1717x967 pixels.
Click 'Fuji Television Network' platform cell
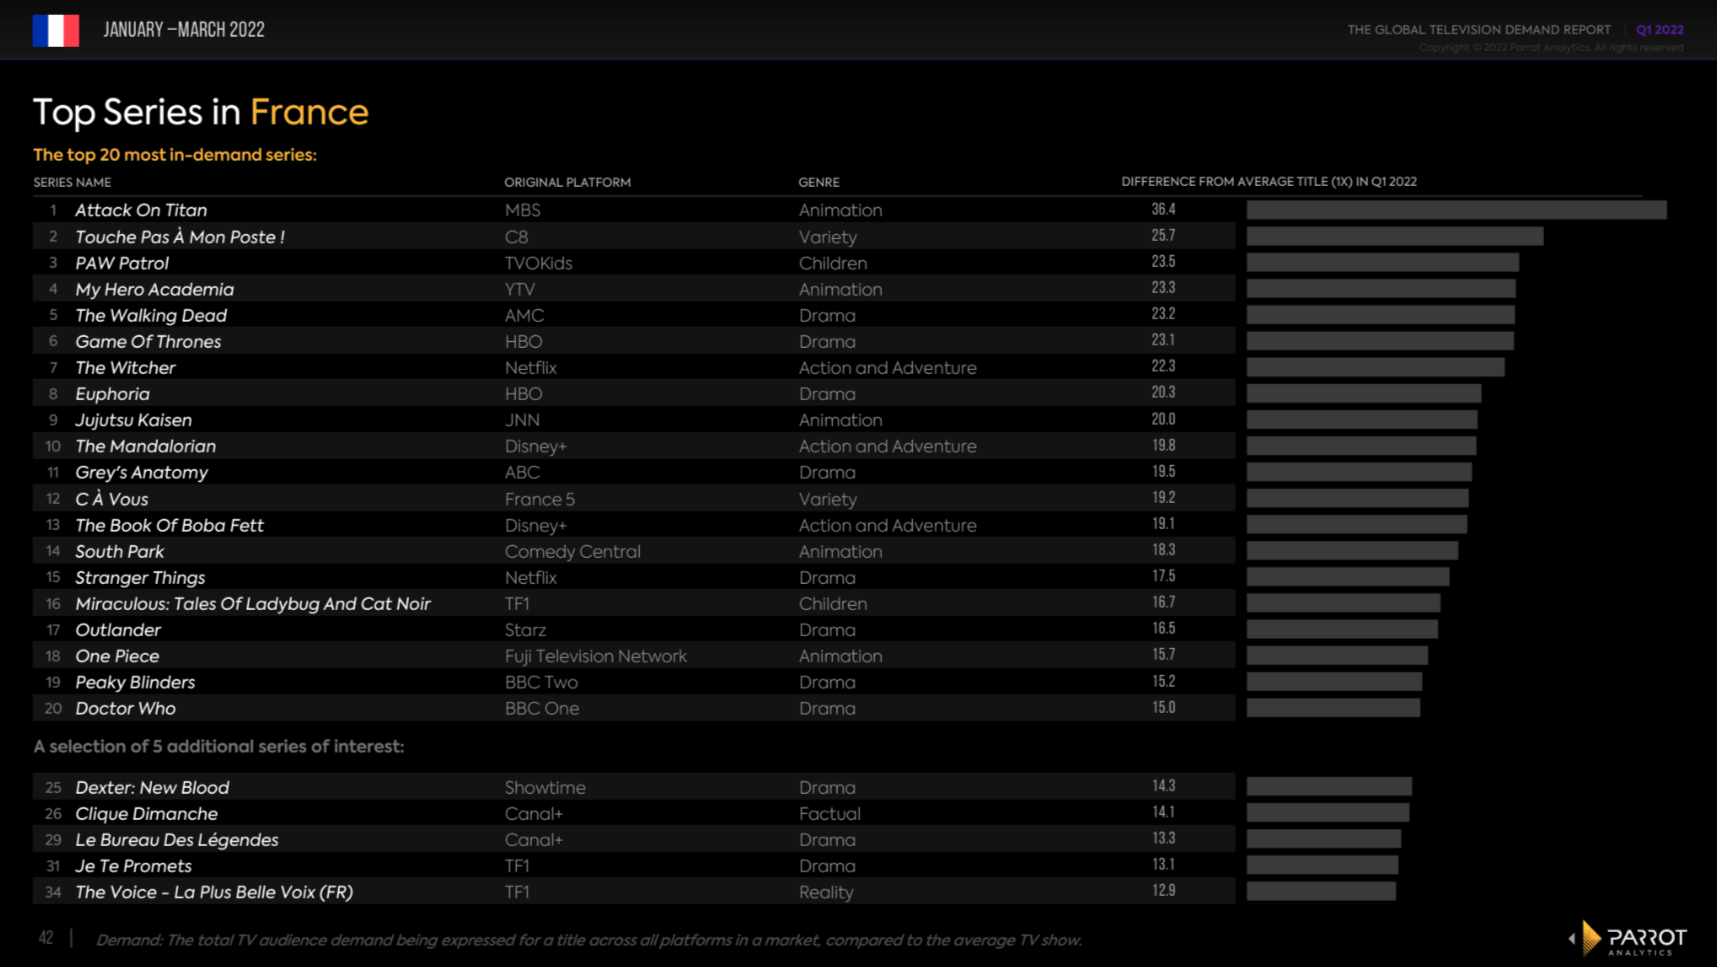595,656
